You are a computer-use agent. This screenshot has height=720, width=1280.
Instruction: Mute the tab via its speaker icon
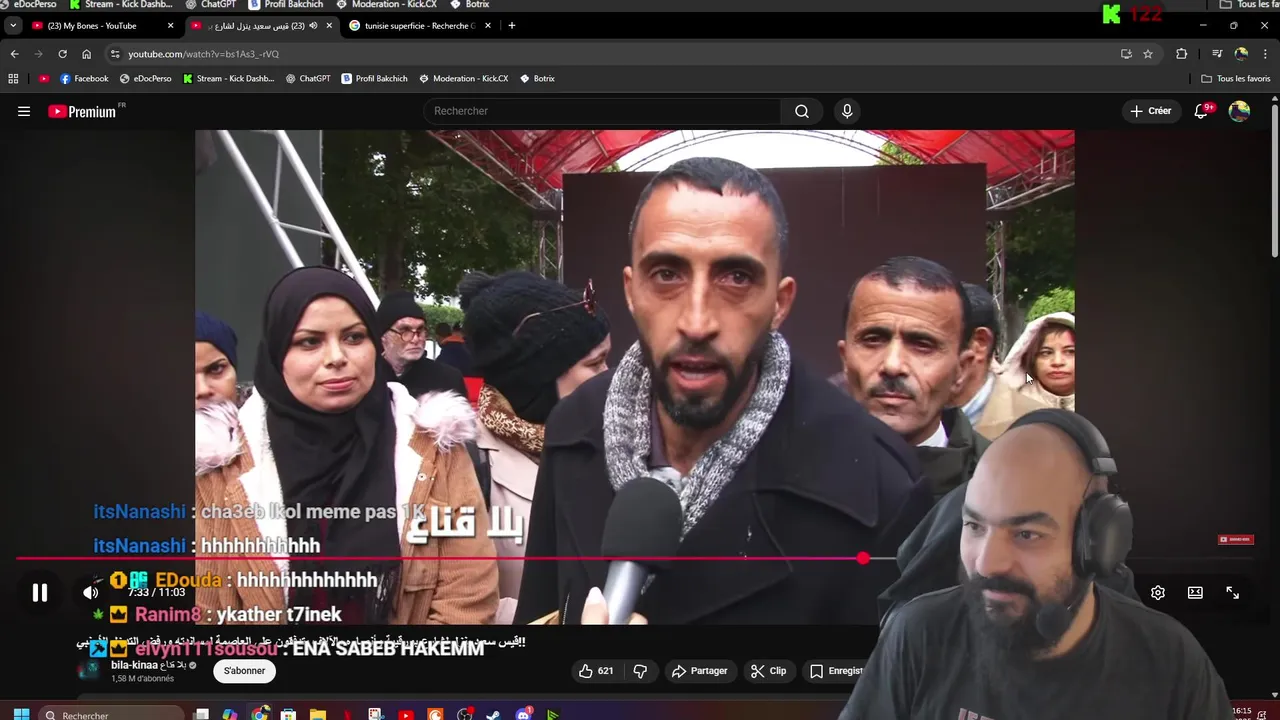coord(313,25)
